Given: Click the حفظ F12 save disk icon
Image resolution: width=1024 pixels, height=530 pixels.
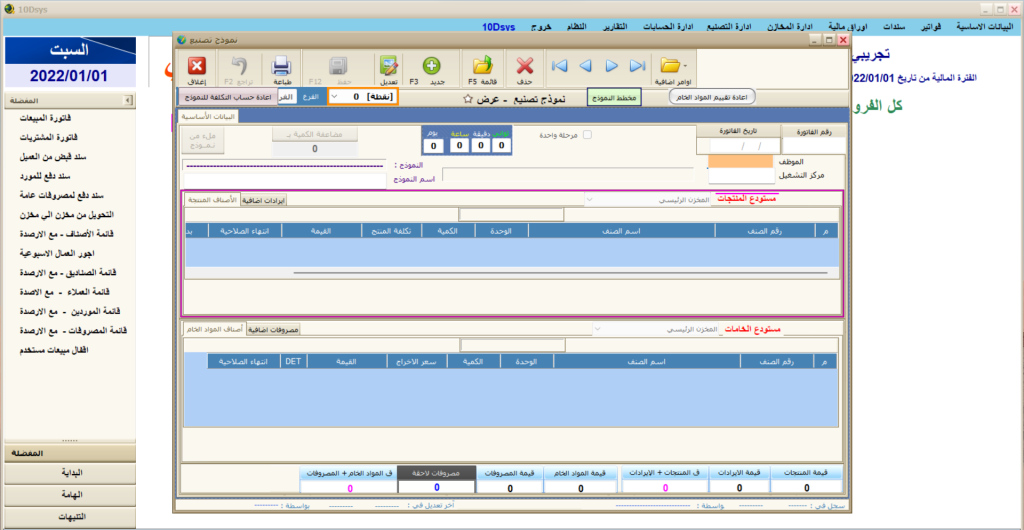Looking at the screenshot, I should (x=338, y=65).
